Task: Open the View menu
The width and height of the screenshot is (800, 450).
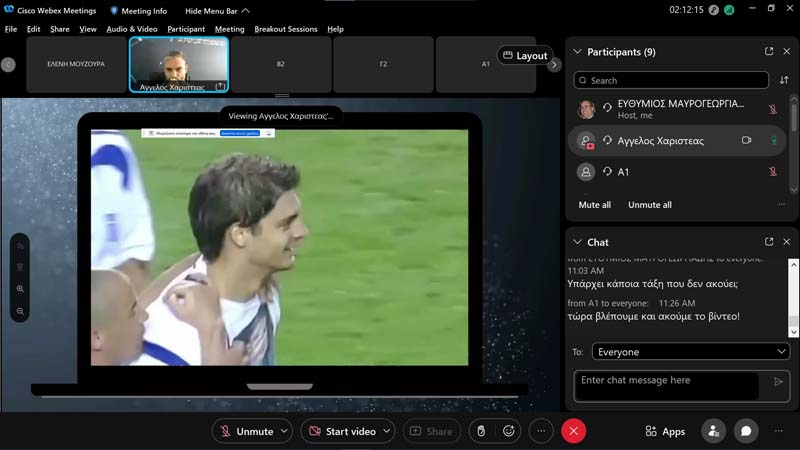Action: (x=88, y=29)
